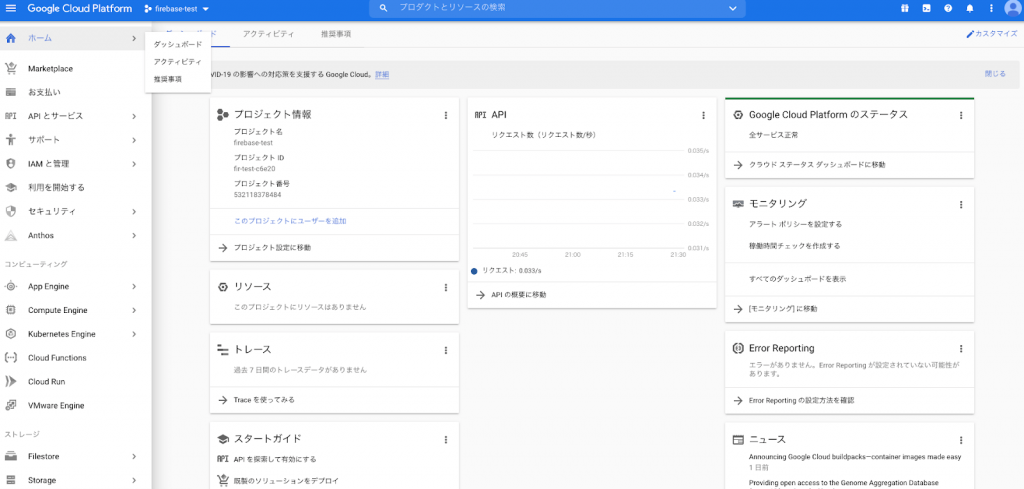Open the help question mark icon
This screenshot has height=489, width=1024.
click(x=948, y=8)
